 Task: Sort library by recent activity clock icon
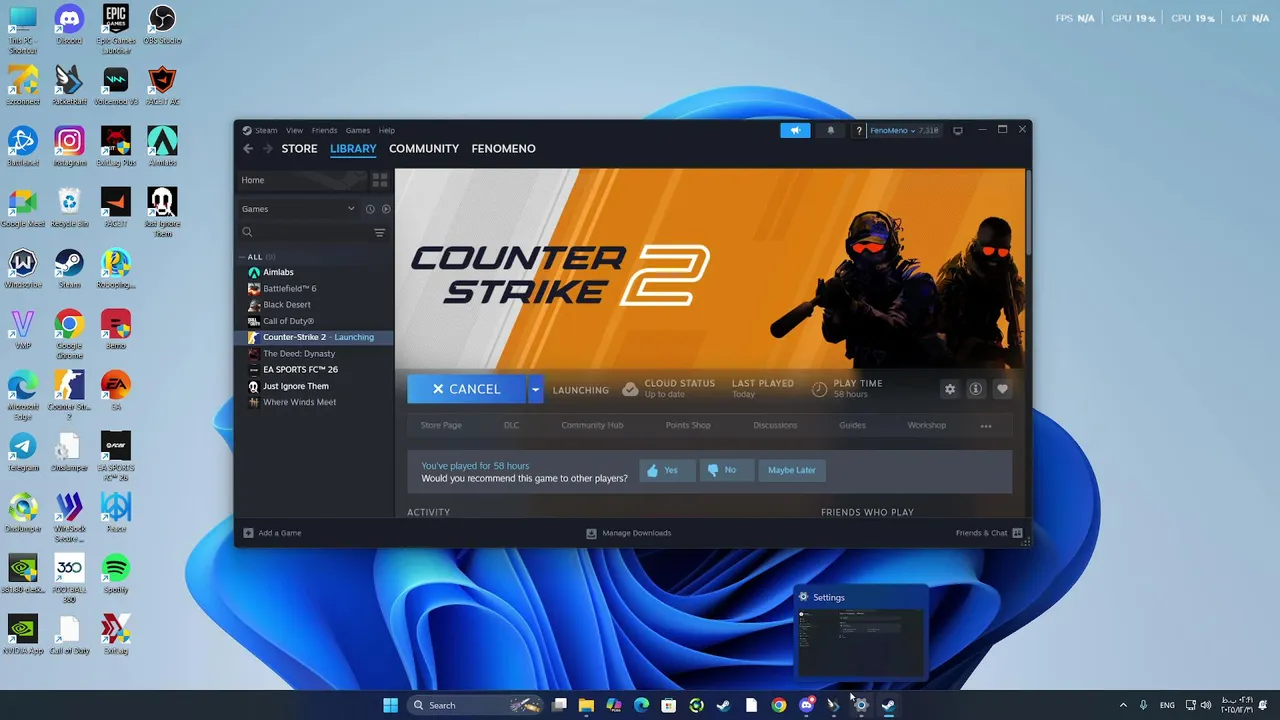coord(370,209)
